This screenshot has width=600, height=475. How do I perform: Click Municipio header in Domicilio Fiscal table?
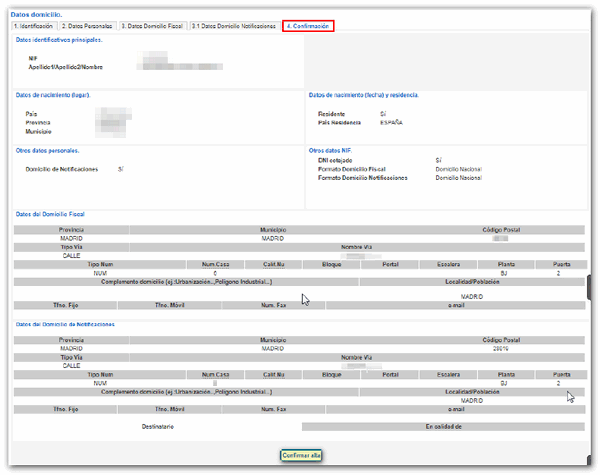click(x=273, y=230)
